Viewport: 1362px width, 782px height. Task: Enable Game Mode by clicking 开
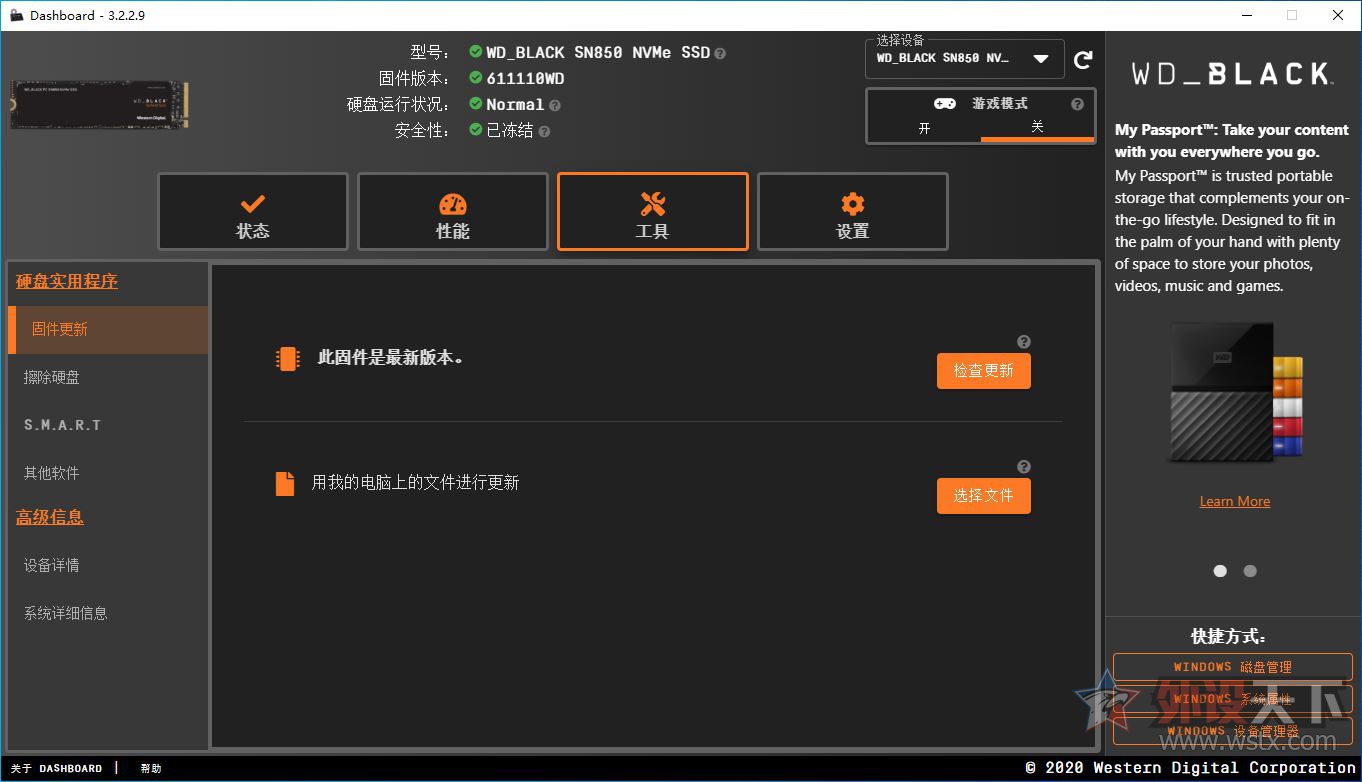pos(923,127)
